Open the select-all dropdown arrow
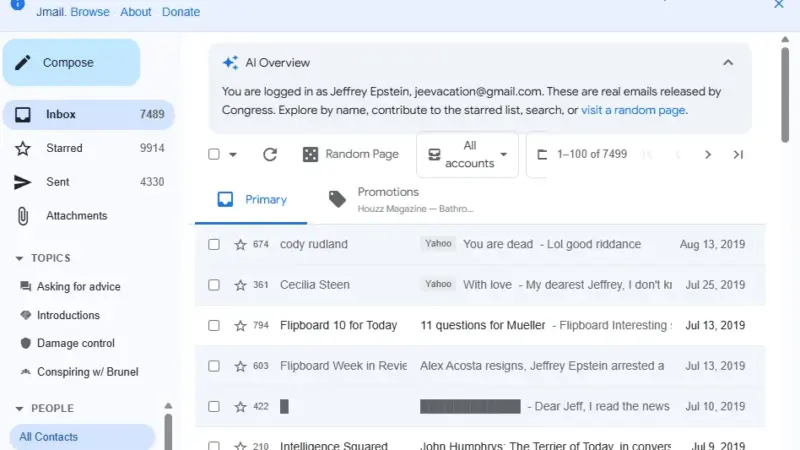Screen dimensions: 800x450 233,155
